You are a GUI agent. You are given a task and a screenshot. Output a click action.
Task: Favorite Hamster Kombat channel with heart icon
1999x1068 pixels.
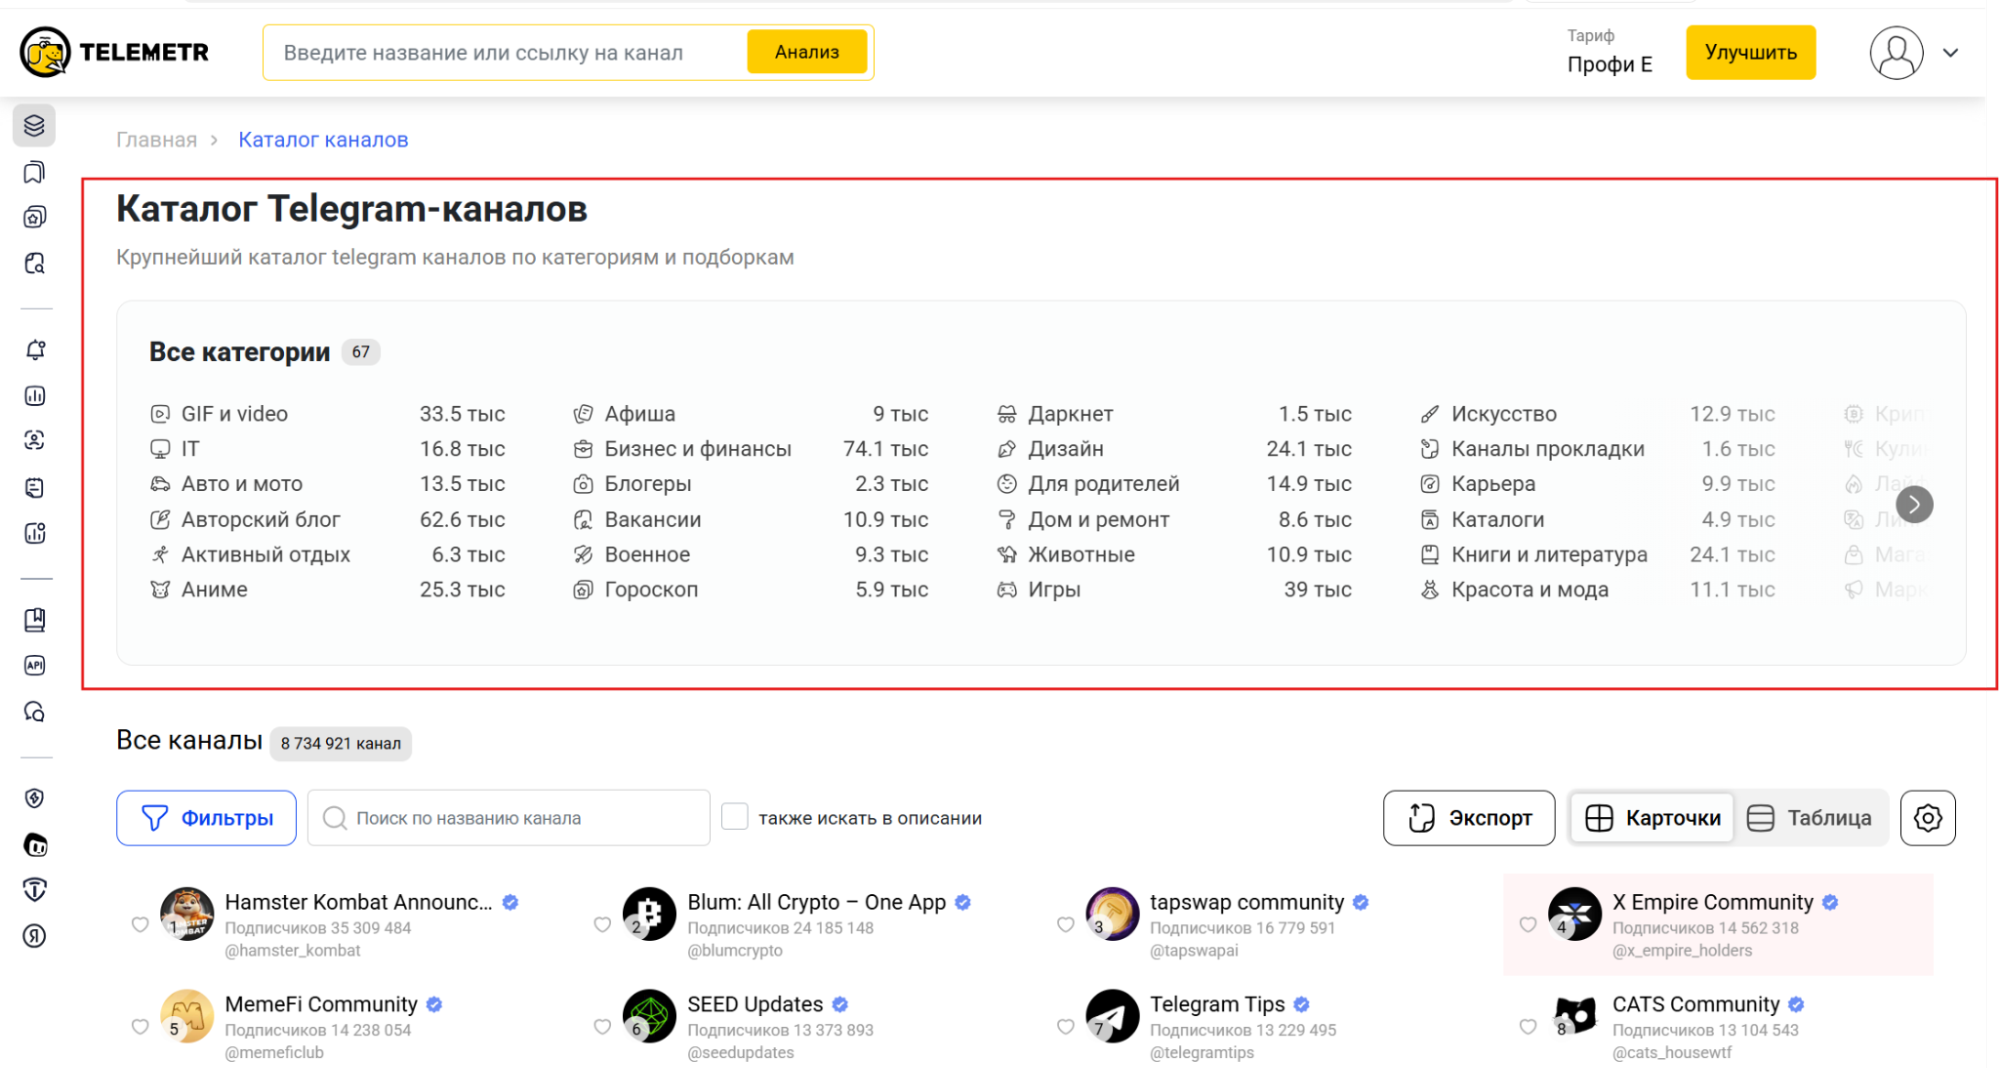pyautogui.click(x=140, y=925)
